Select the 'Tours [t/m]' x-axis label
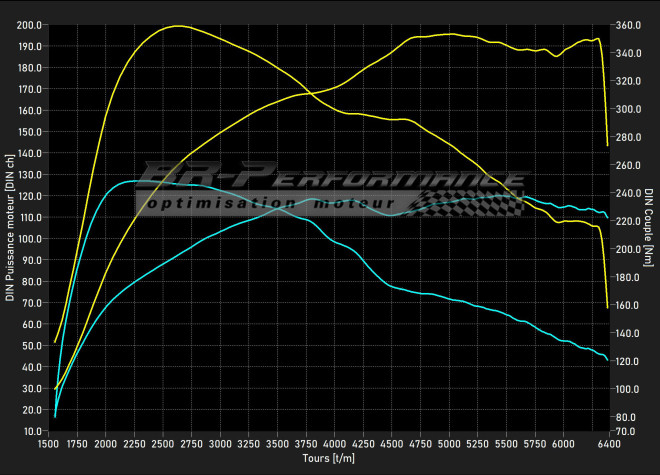The image size is (660, 475). pyautogui.click(x=329, y=457)
